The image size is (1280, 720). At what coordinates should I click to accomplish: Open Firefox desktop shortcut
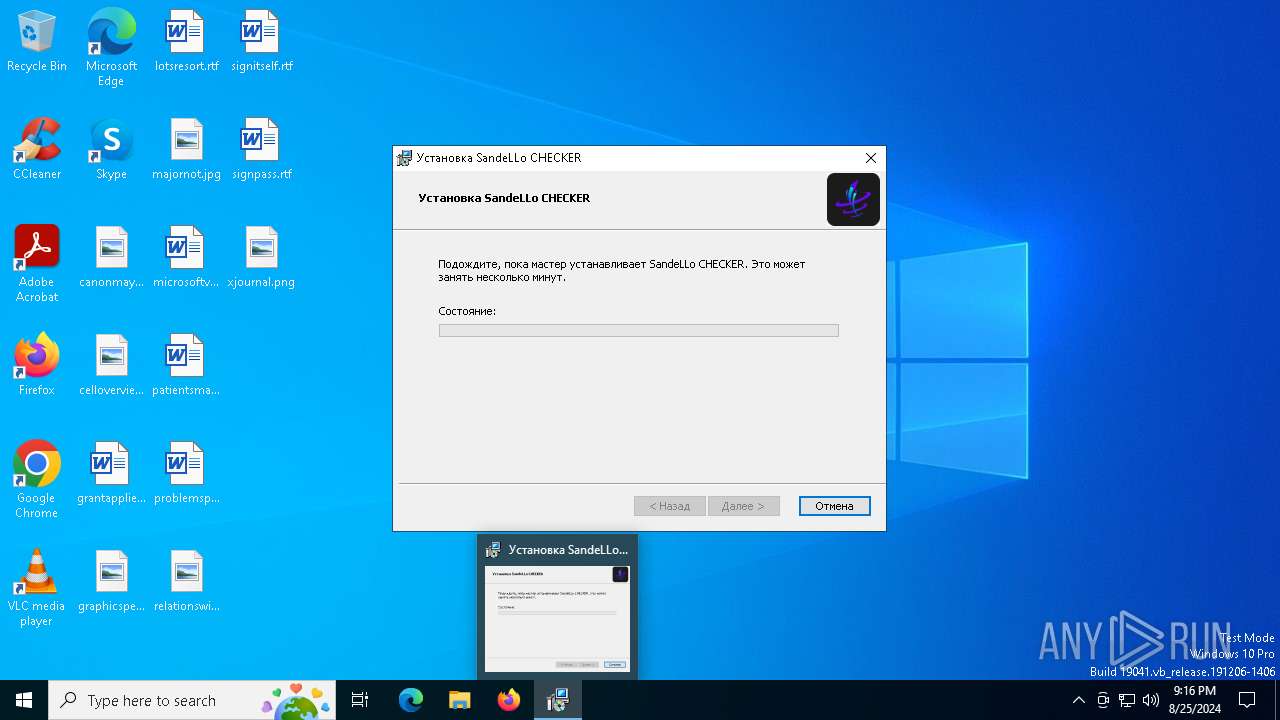click(x=37, y=365)
